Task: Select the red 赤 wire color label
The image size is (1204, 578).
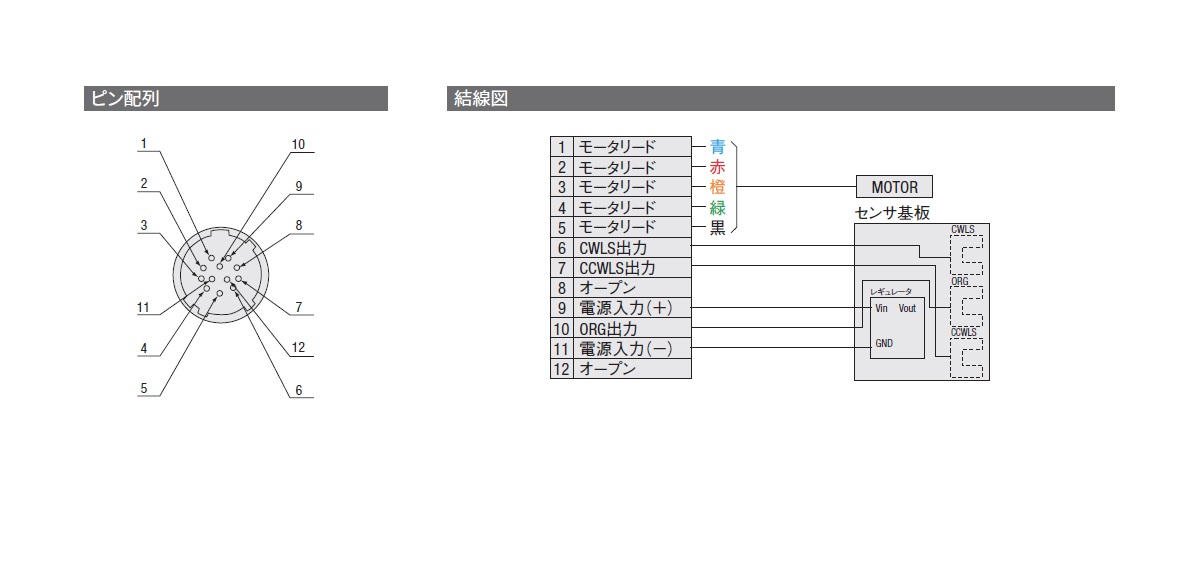Action: click(x=717, y=167)
